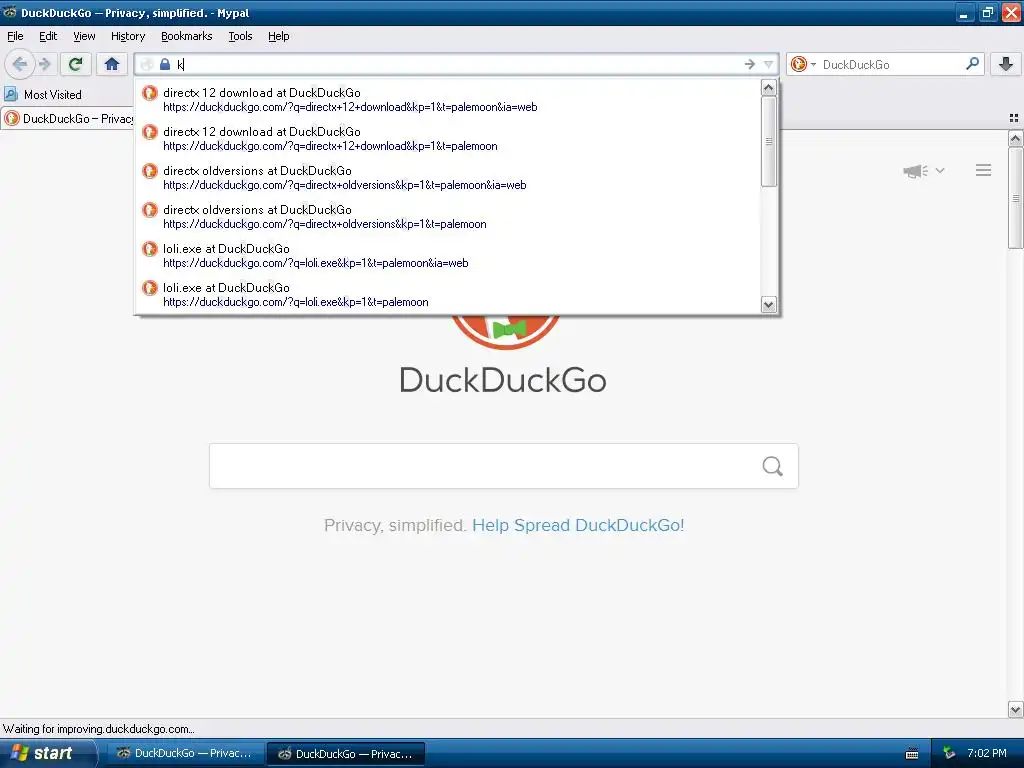Open the Tools menu
This screenshot has width=1024, height=768.
240,36
